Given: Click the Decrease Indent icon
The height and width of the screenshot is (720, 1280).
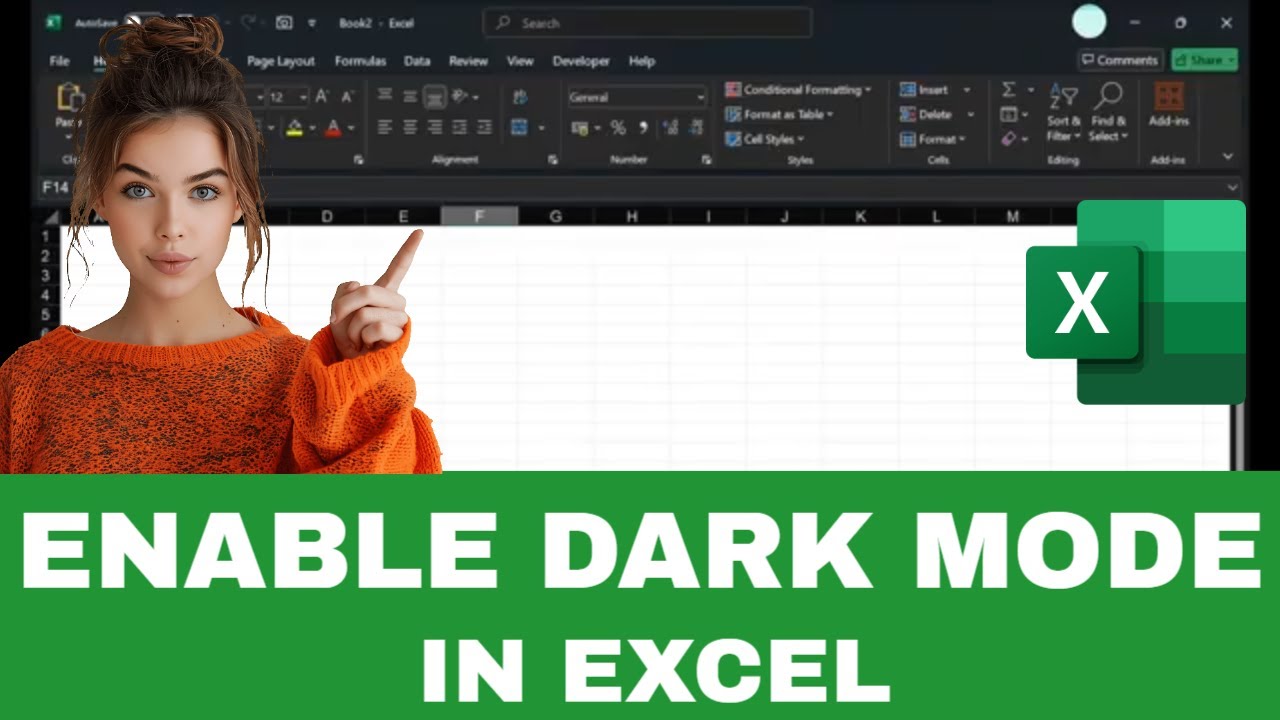Looking at the screenshot, I should point(460,127).
